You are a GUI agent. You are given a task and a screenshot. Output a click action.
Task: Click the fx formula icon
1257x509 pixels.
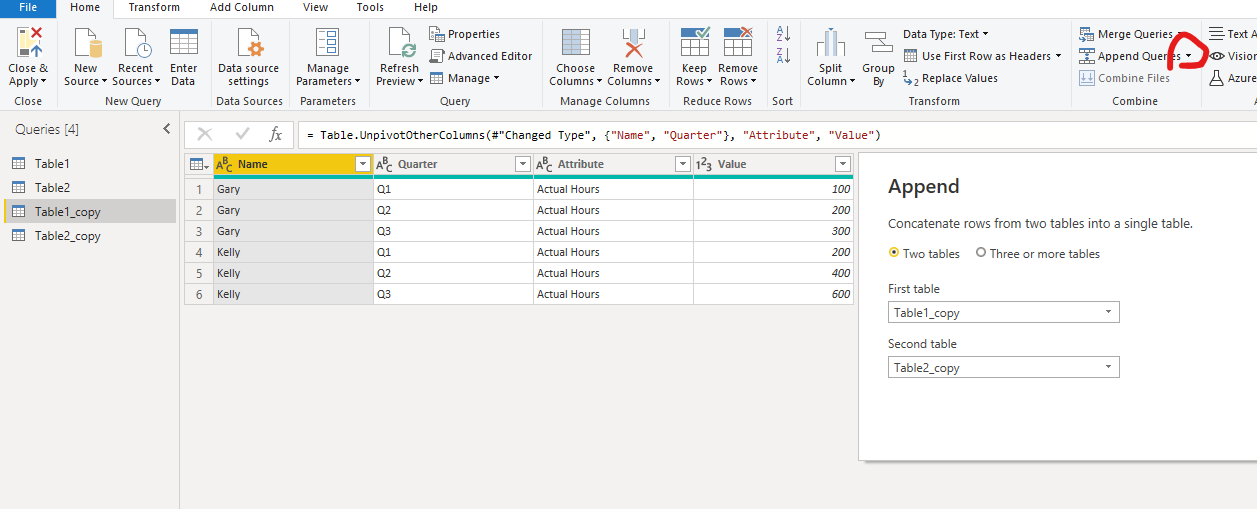[276, 134]
